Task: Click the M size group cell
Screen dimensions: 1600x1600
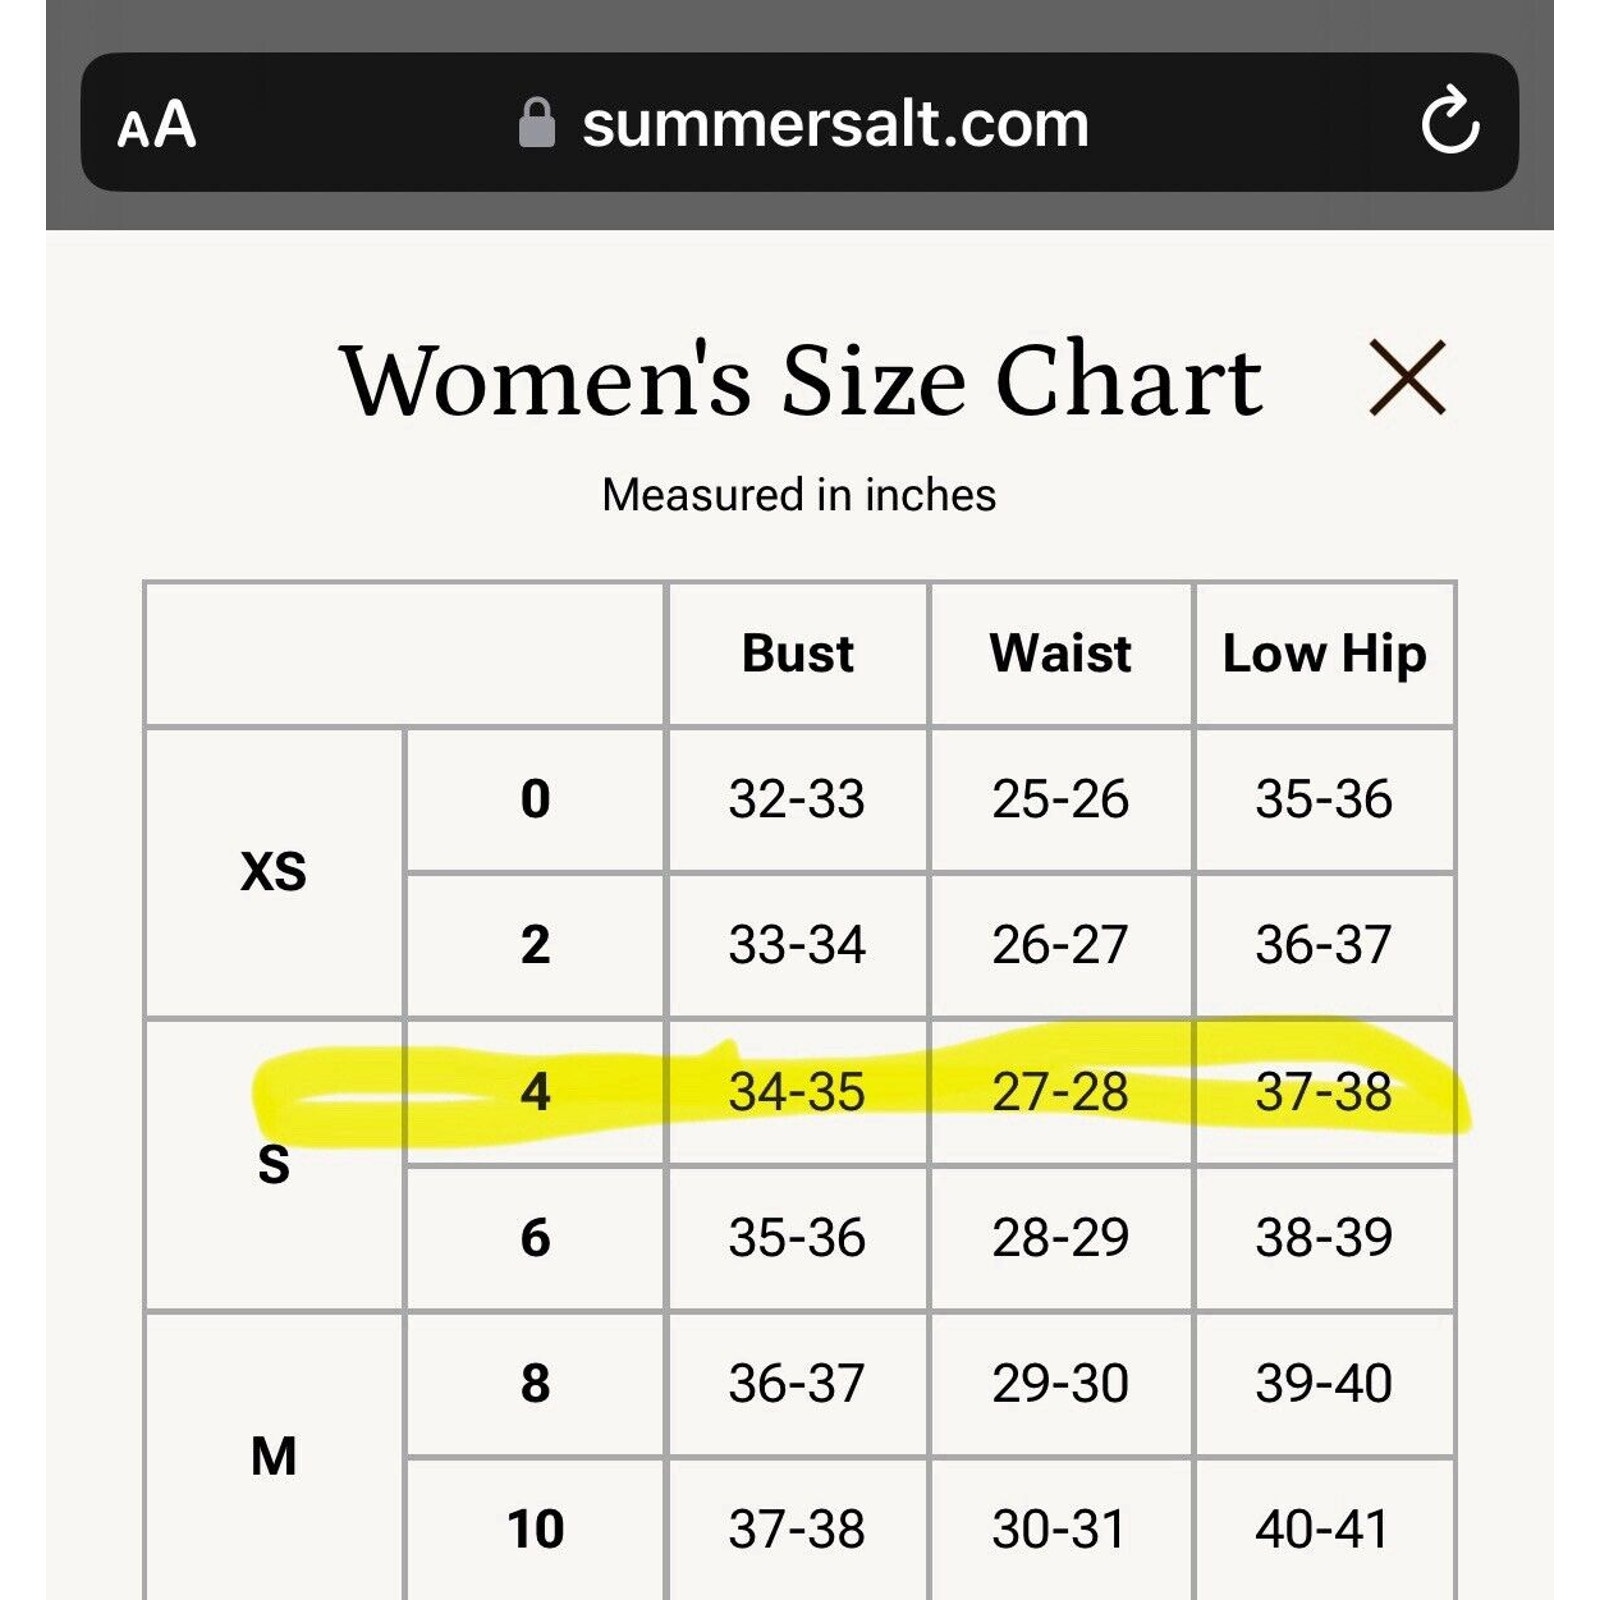Action: [x=274, y=1456]
